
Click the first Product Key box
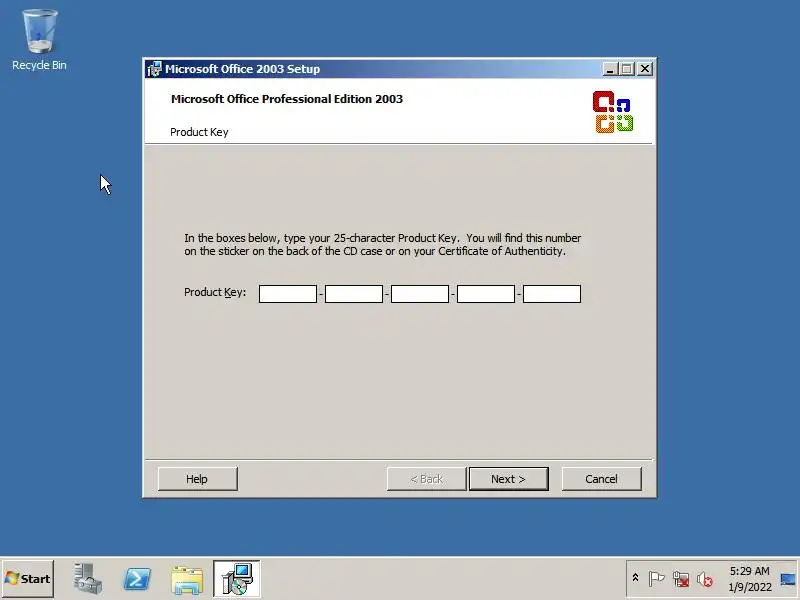pos(288,294)
